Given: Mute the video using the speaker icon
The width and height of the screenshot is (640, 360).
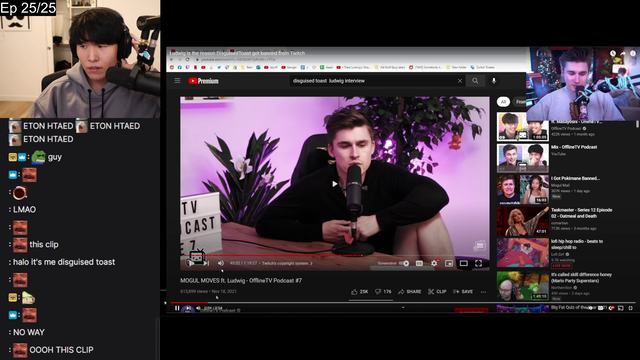Looking at the screenshot, I should coord(221,263).
